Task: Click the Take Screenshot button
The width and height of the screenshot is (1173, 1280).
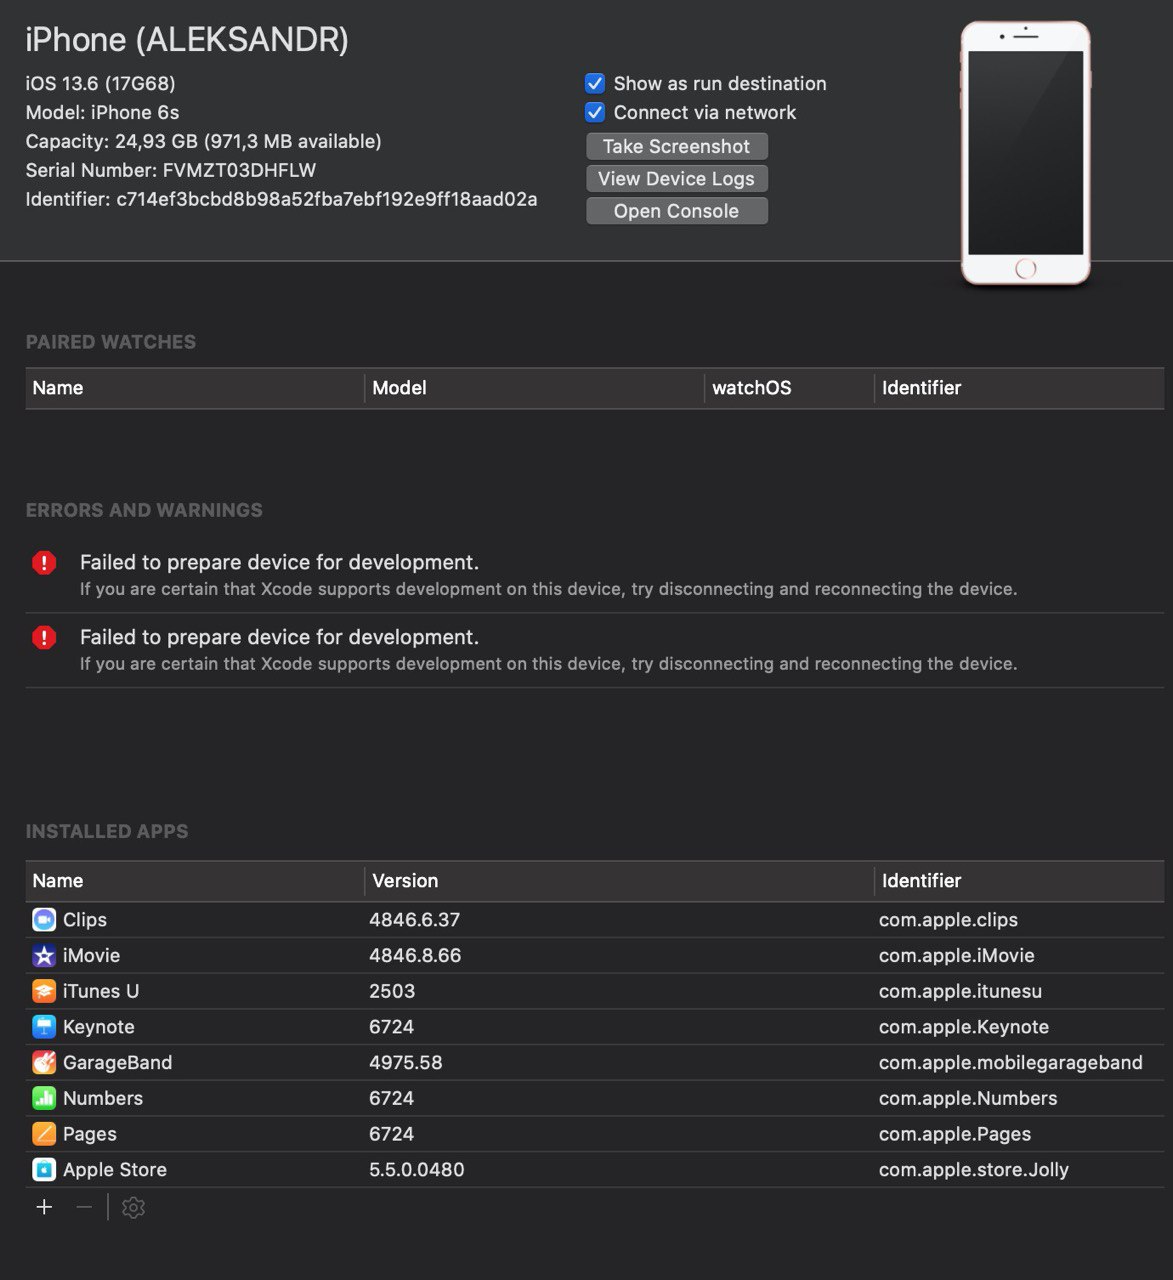Action: point(677,146)
